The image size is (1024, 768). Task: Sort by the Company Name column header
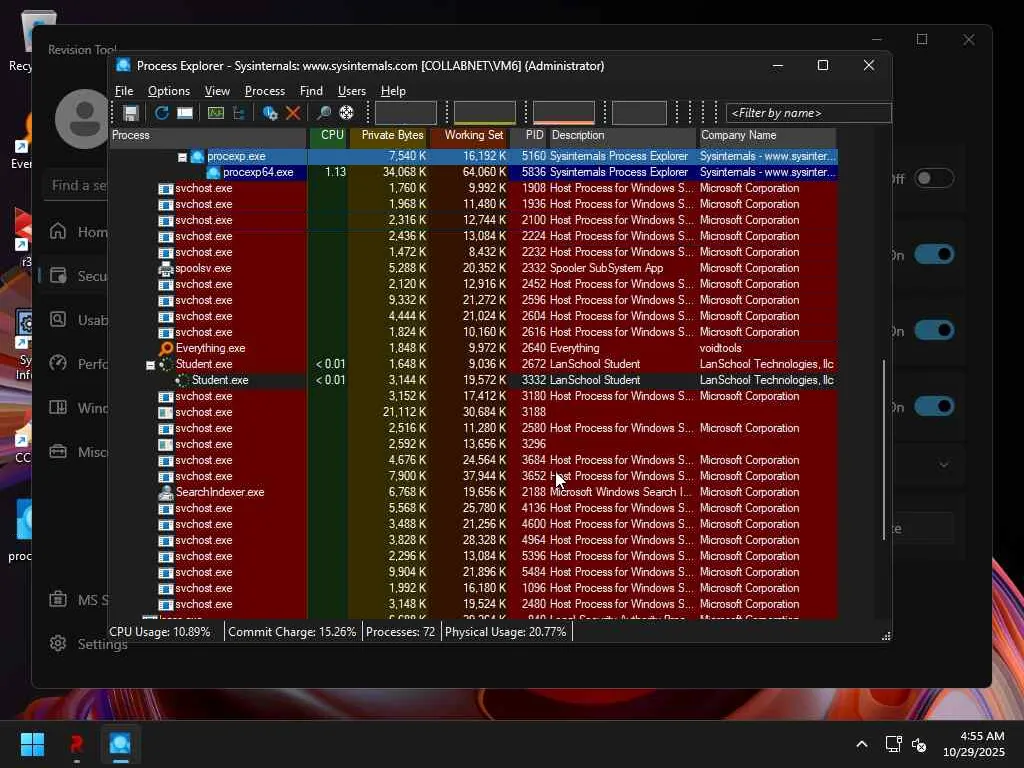click(x=767, y=135)
